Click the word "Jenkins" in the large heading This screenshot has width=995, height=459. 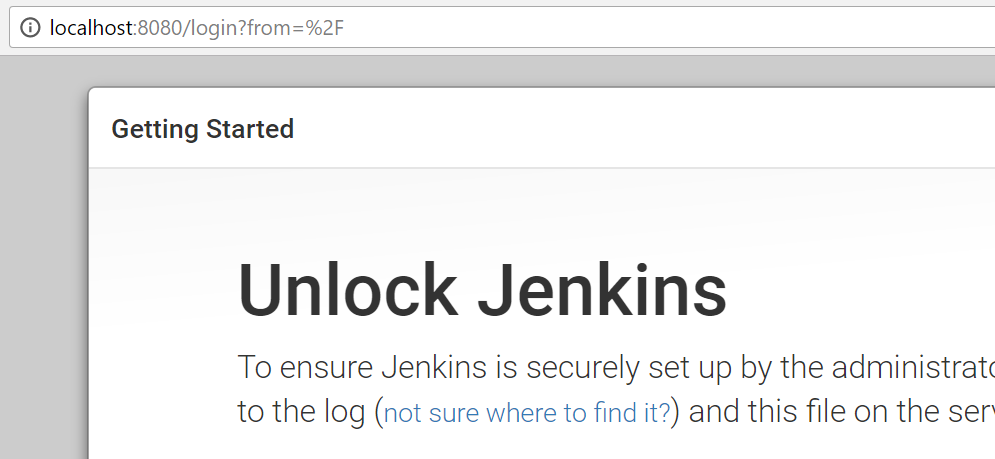pyautogui.click(x=602, y=289)
